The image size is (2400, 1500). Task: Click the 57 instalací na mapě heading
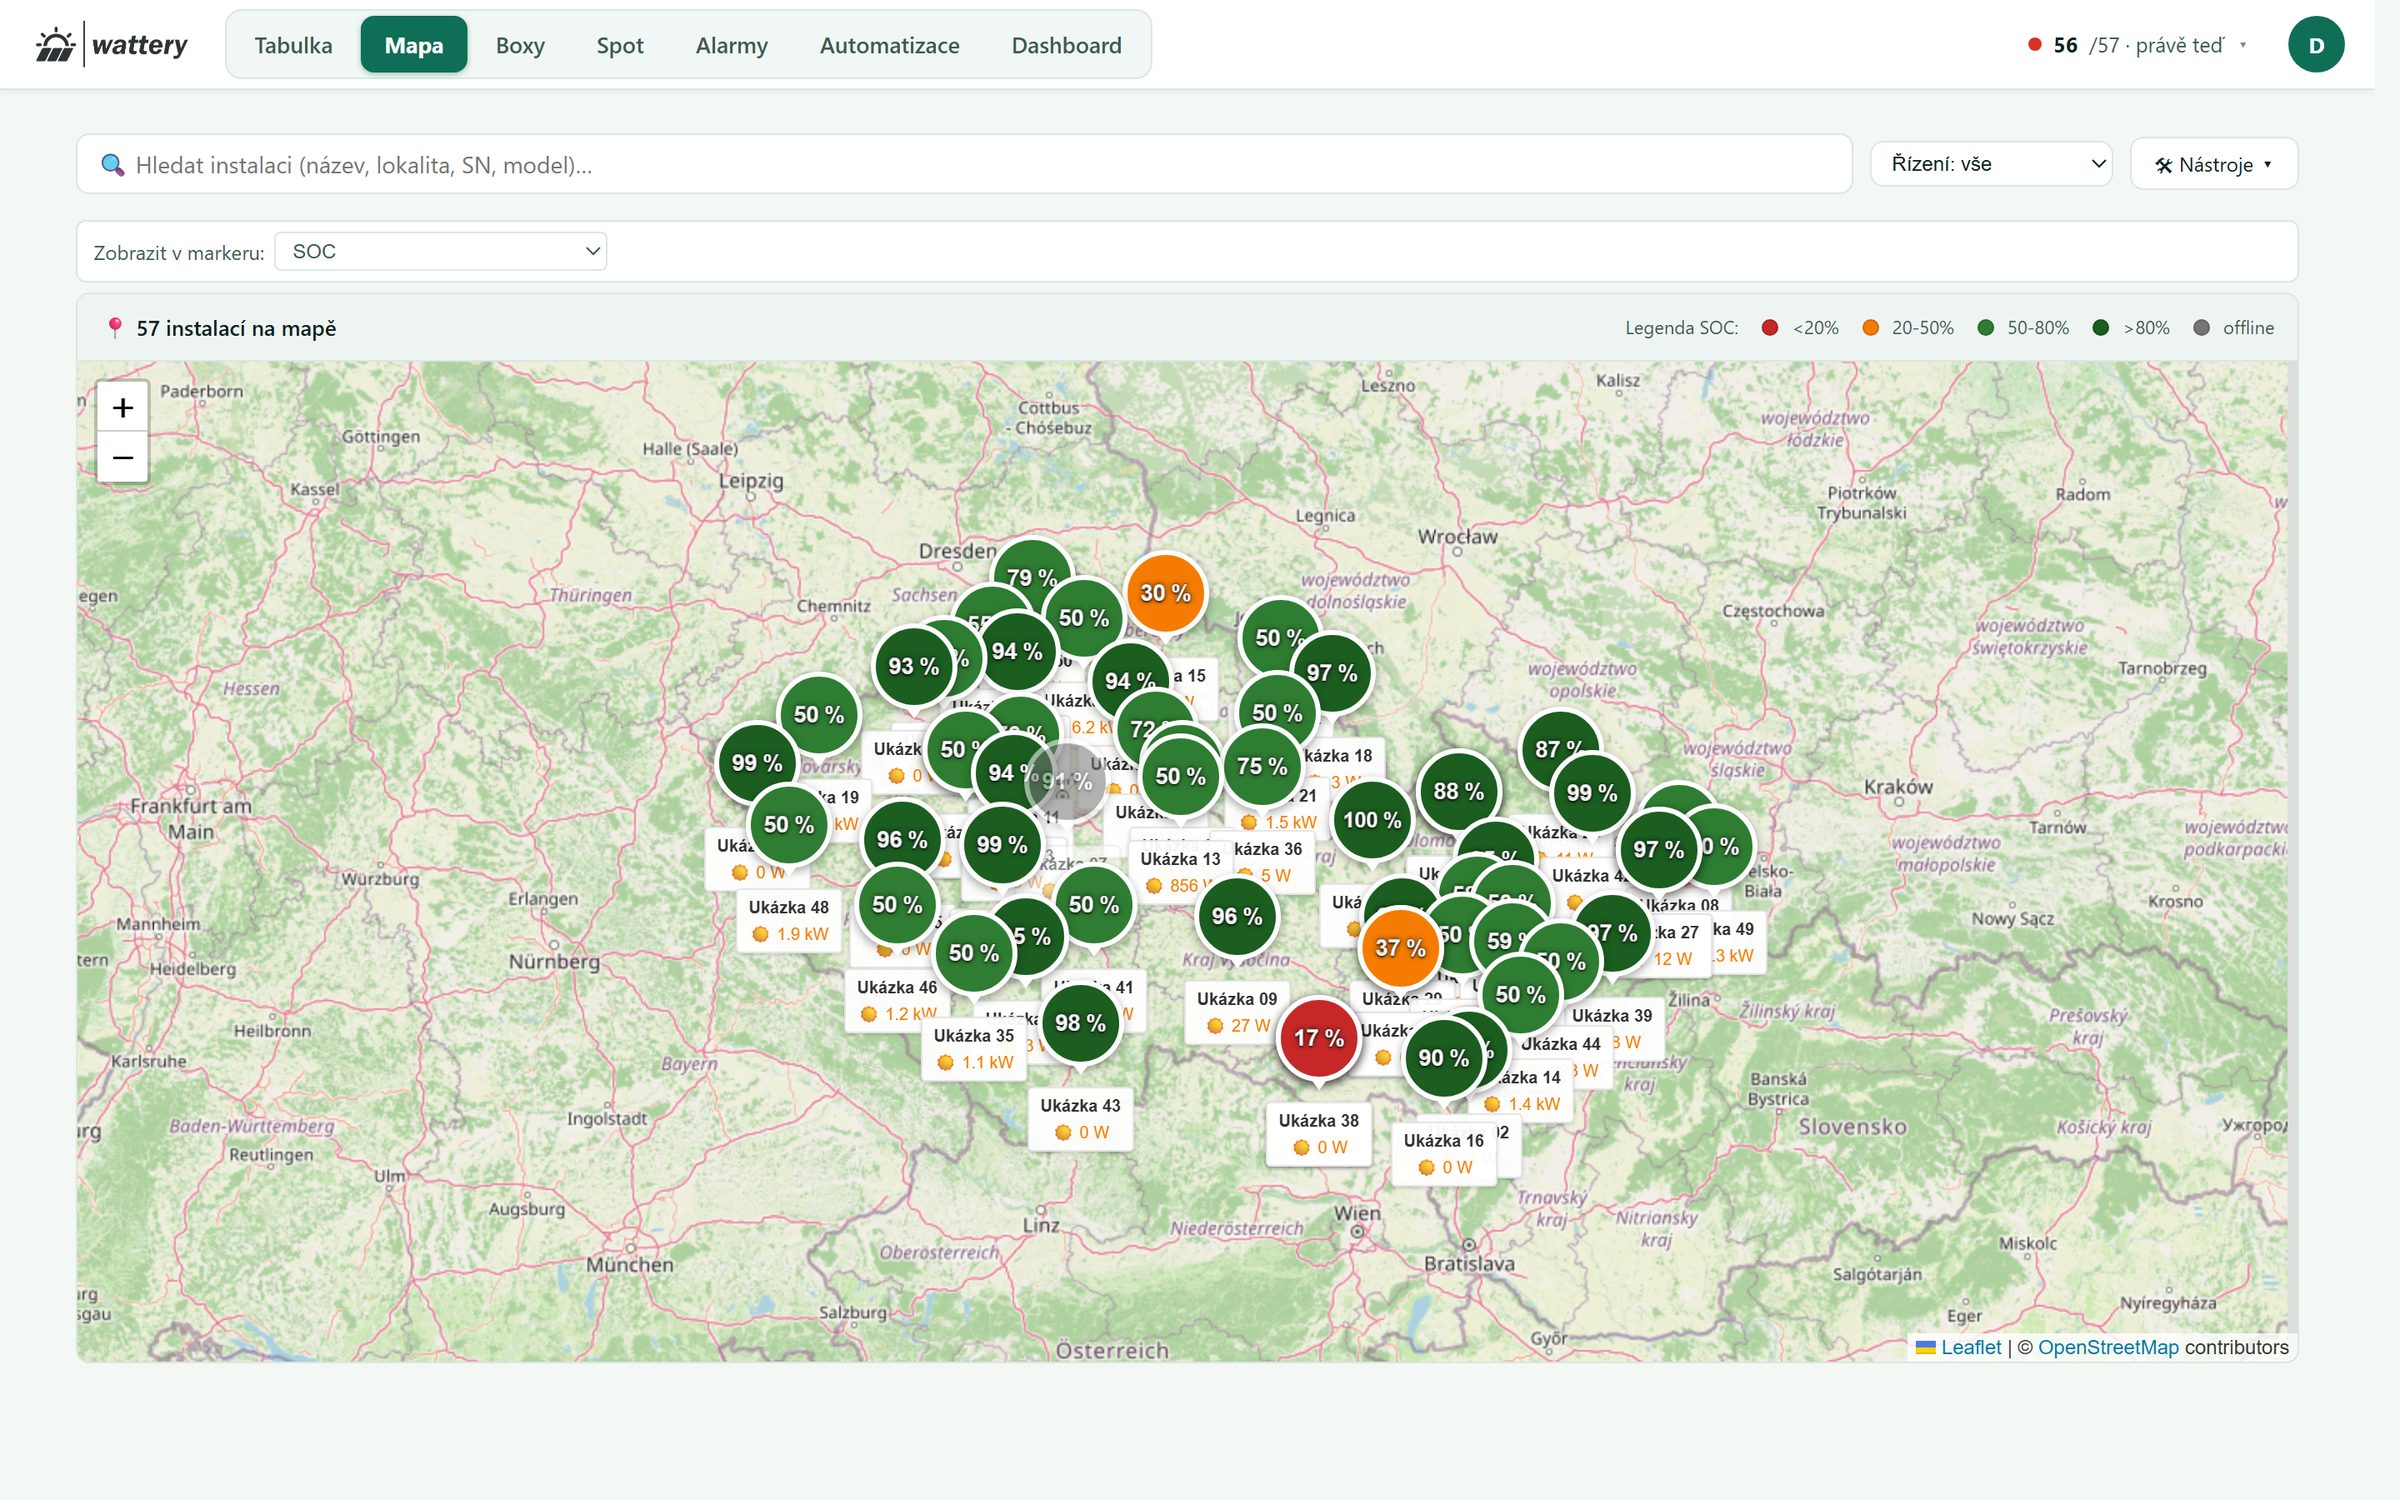(236, 328)
